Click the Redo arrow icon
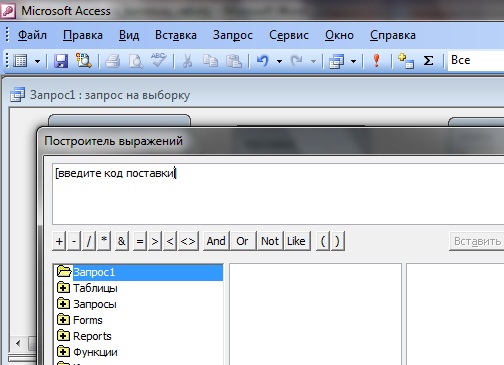 [x=296, y=61]
